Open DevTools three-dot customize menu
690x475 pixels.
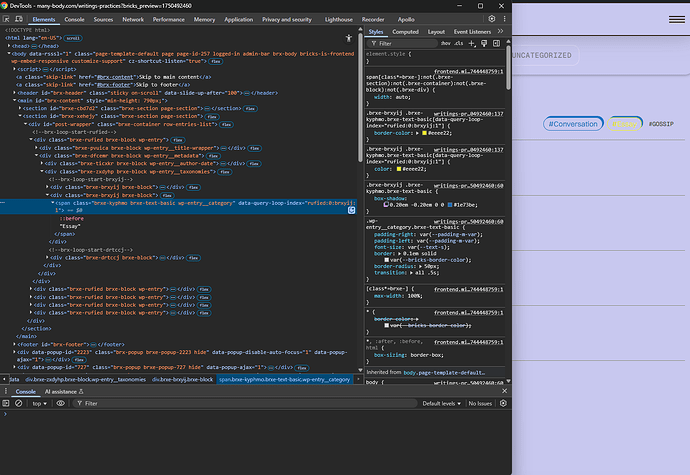click(x=504, y=19)
